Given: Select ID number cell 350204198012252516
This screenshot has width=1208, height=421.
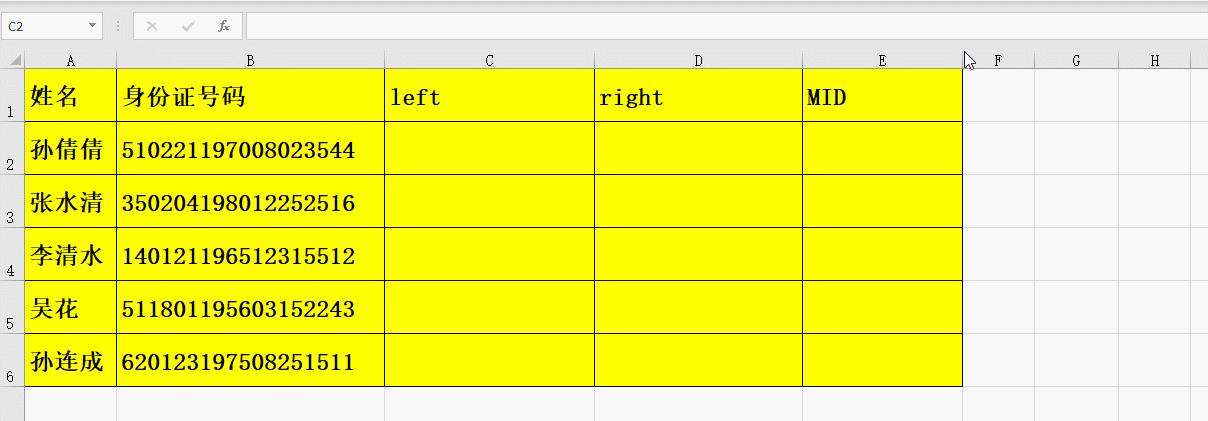Looking at the screenshot, I should [x=250, y=203].
